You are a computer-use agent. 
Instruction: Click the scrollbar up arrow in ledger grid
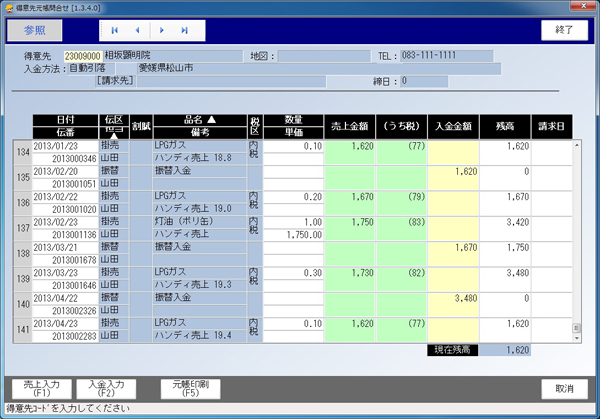click(576, 145)
